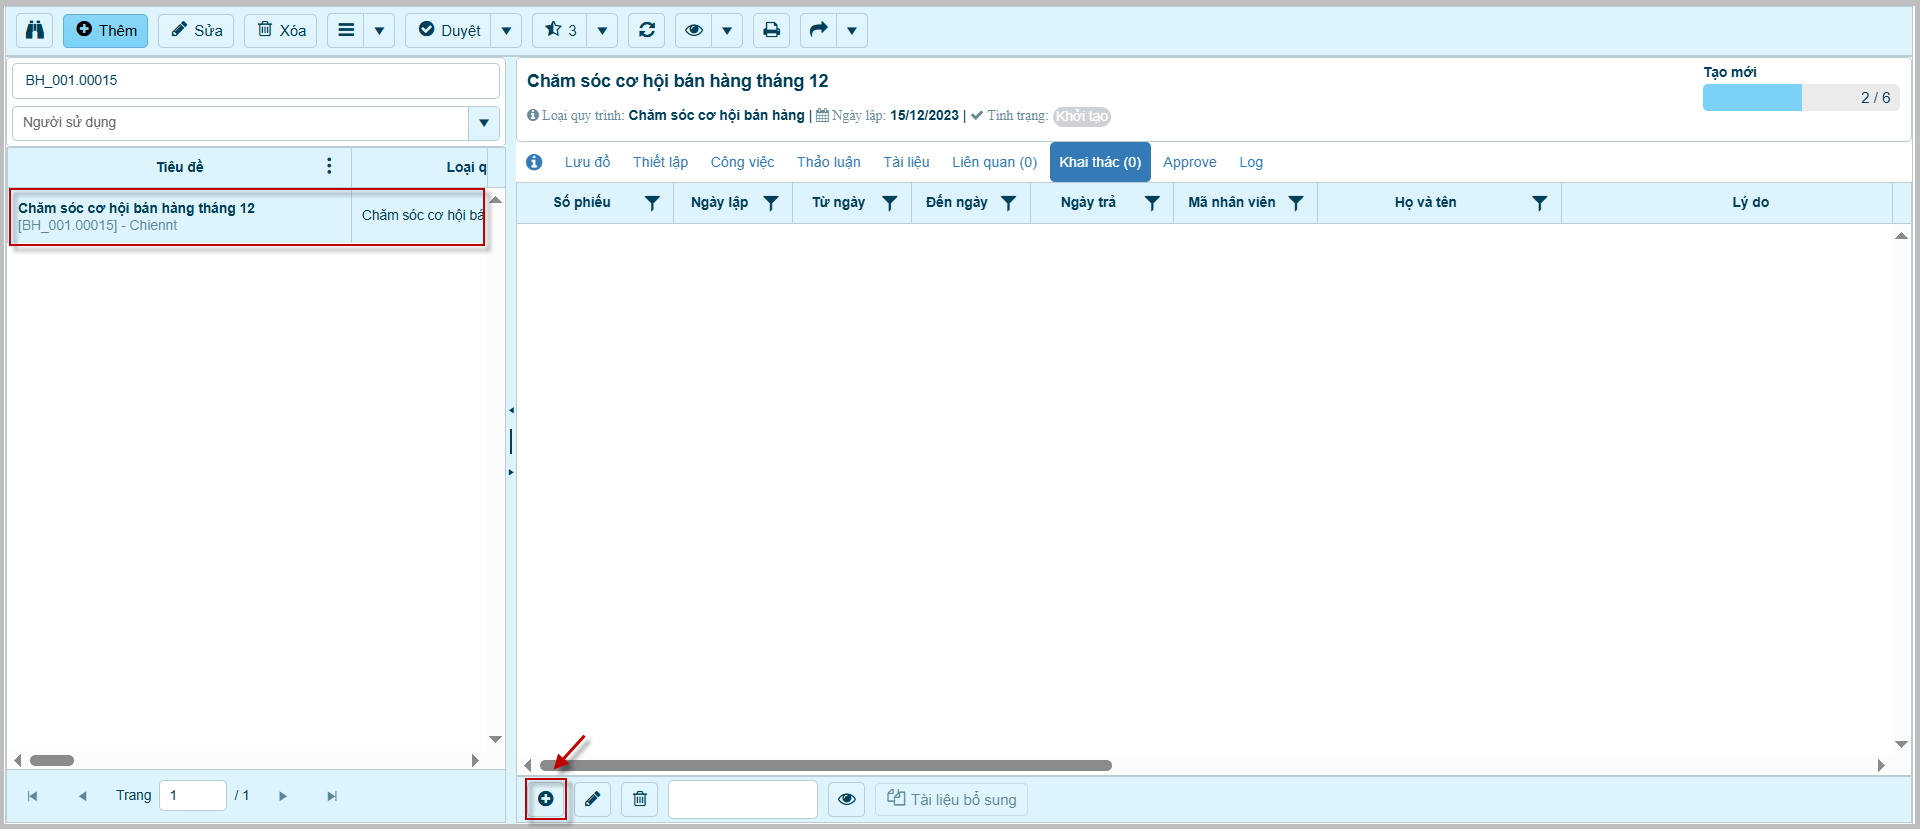The image size is (1920, 829).
Task: Switch to the Thảo luận tab
Action: click(828, 162)
